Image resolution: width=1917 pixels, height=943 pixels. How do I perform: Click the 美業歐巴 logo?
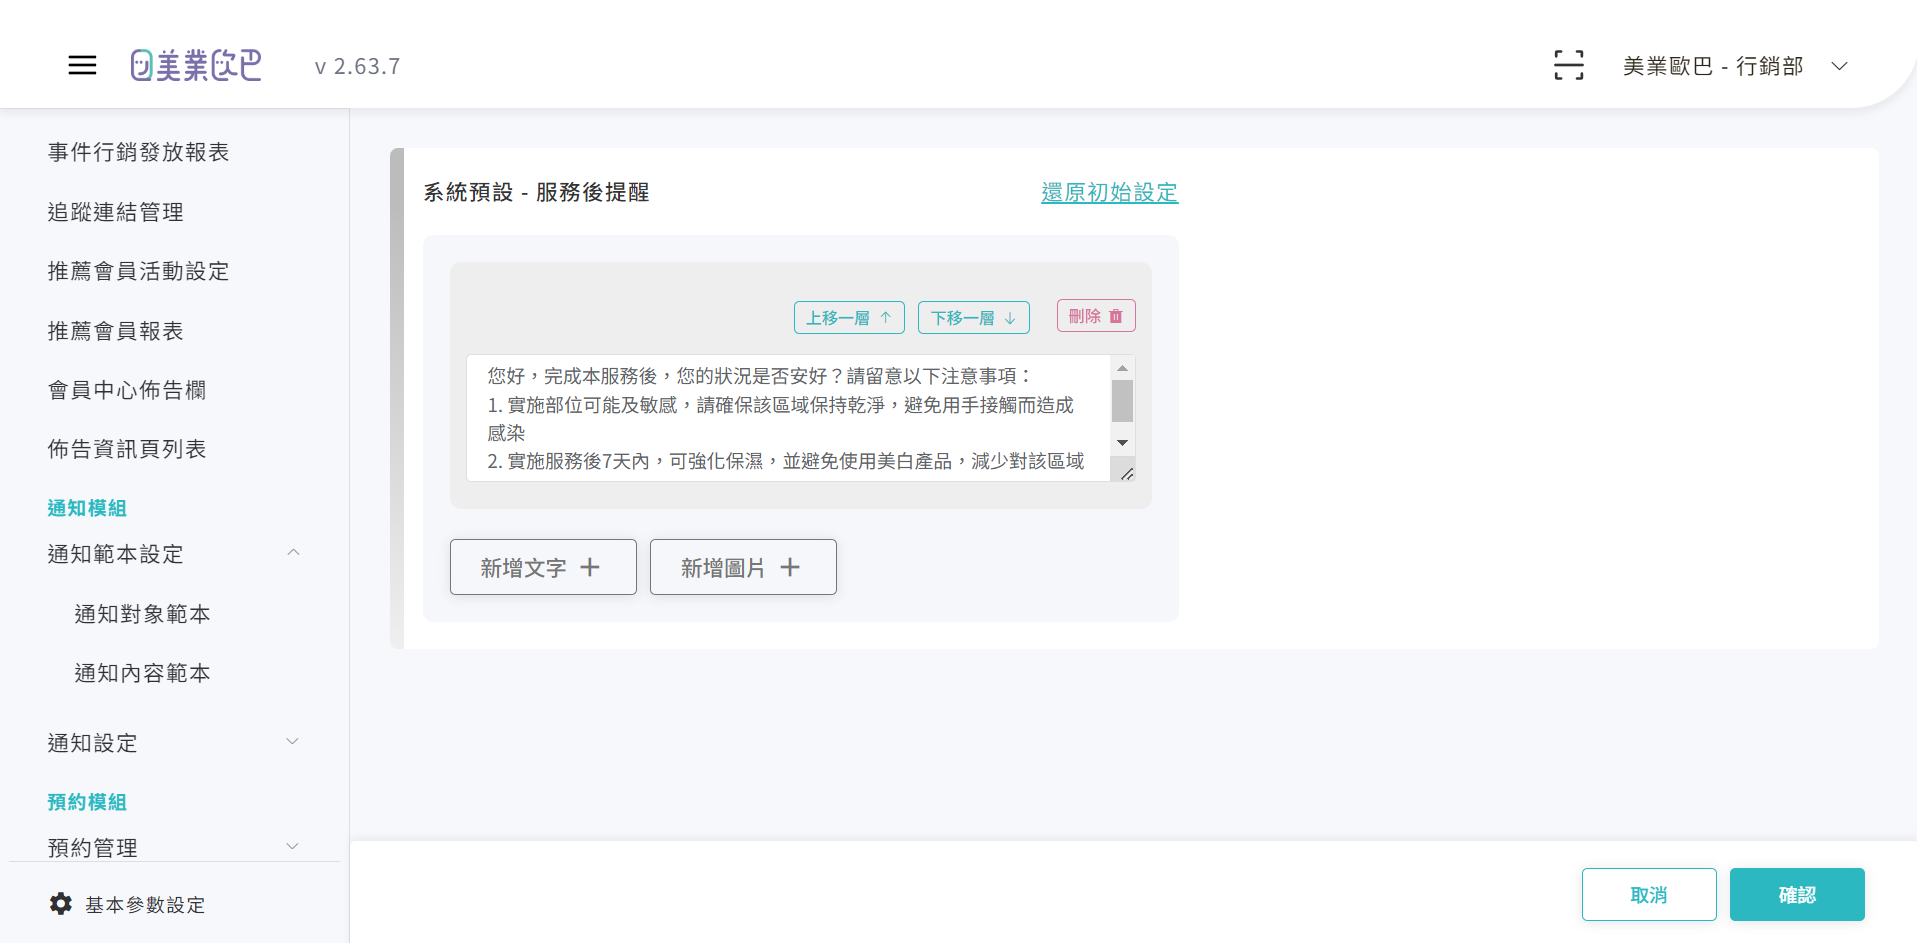pos(196,66)
